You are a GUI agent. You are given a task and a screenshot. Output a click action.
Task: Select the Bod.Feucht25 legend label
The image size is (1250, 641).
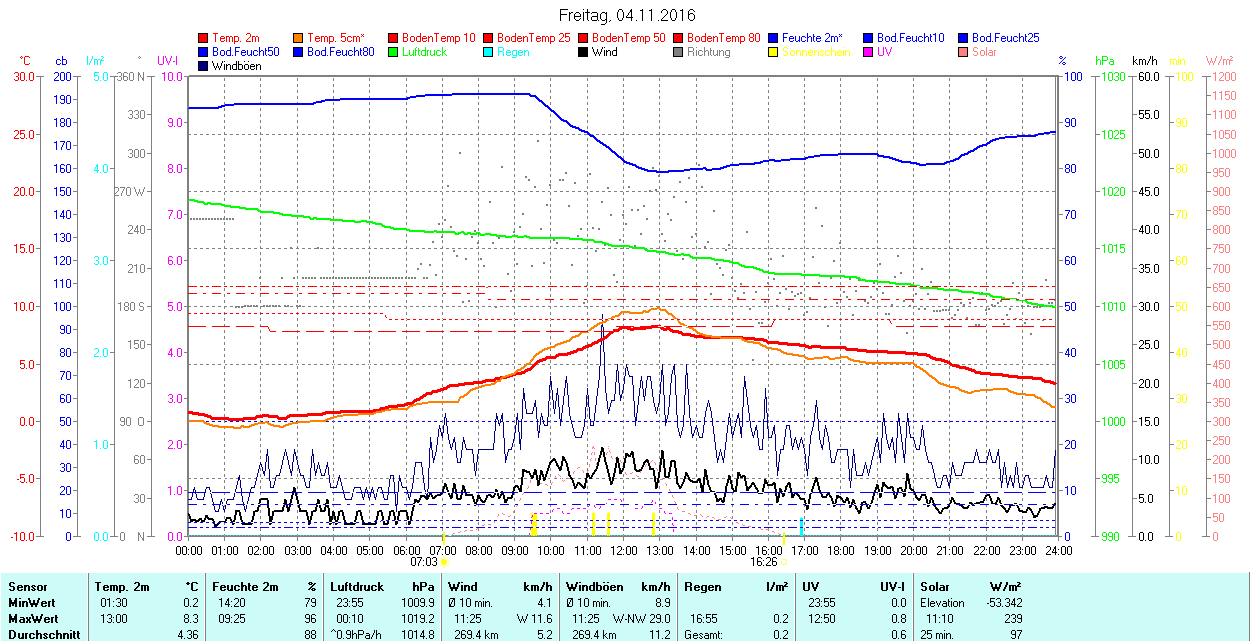1006,38
